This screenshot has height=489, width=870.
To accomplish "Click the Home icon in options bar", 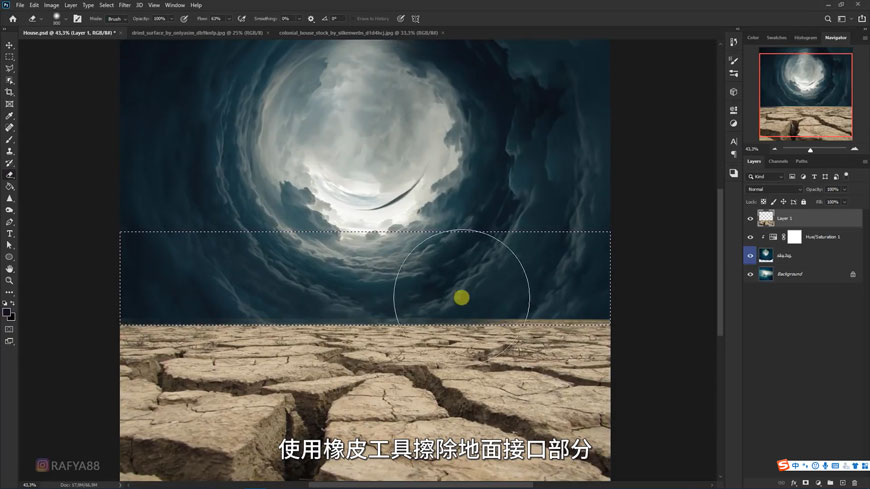I will point(12,18).
